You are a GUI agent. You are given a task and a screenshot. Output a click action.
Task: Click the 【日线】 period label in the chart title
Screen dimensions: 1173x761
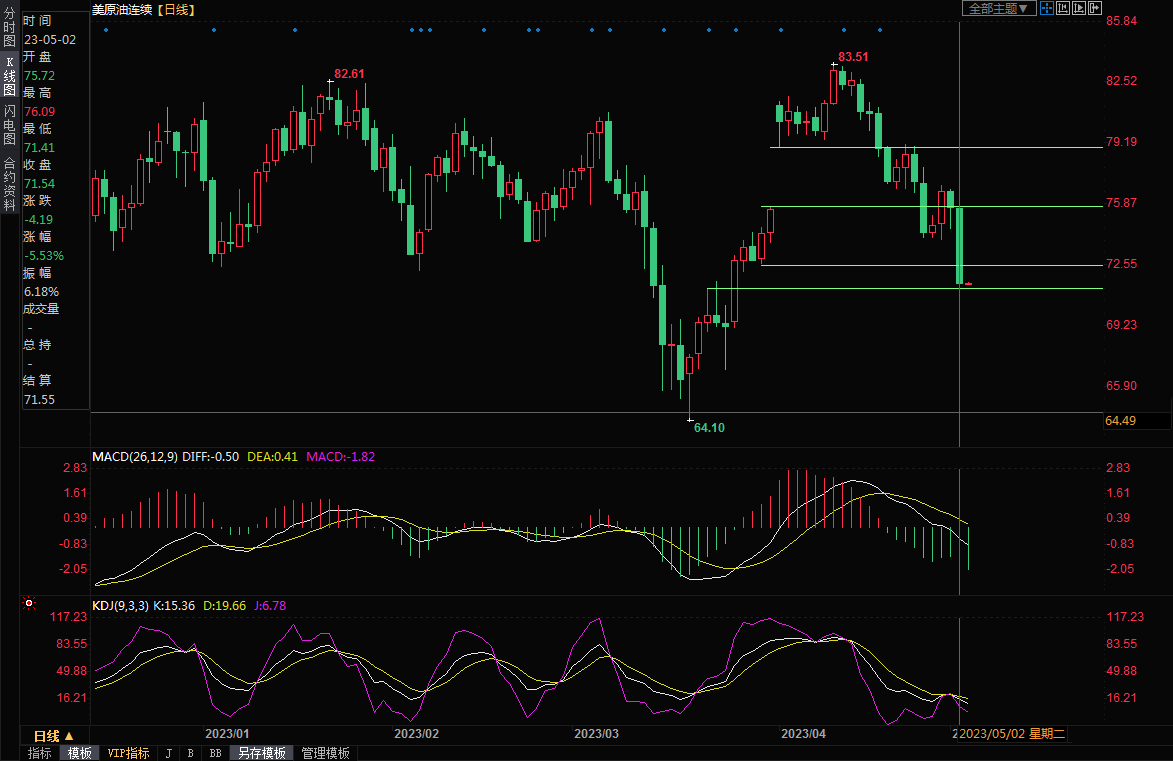tap(176, 9)
